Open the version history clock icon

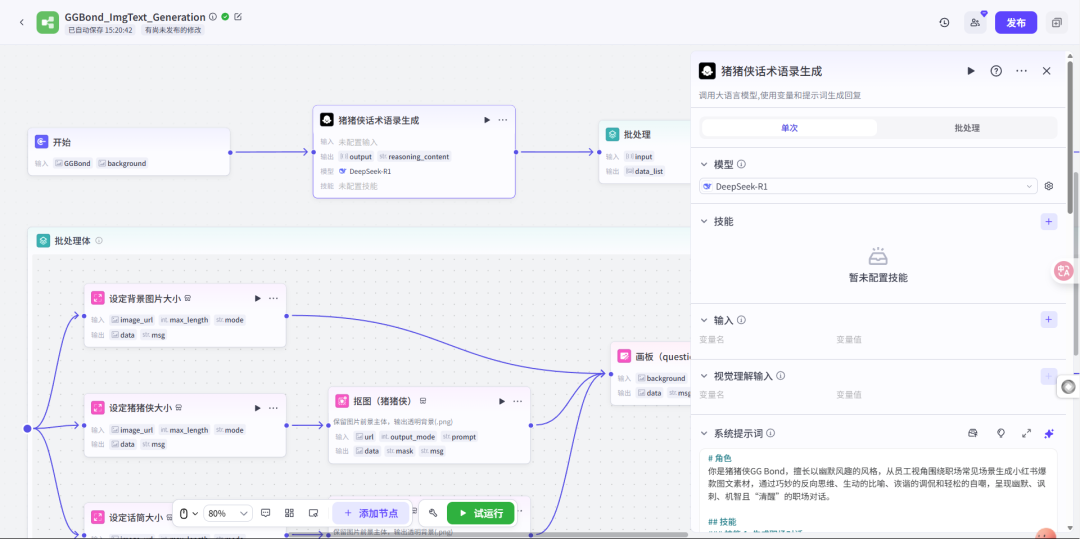pyautogui.click(x=944, y=23)
